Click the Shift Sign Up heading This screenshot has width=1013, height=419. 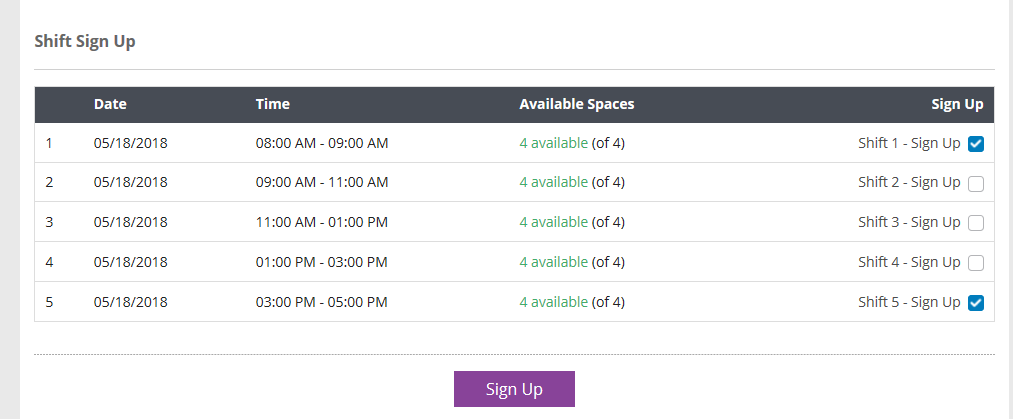click(x=85, y=41)
